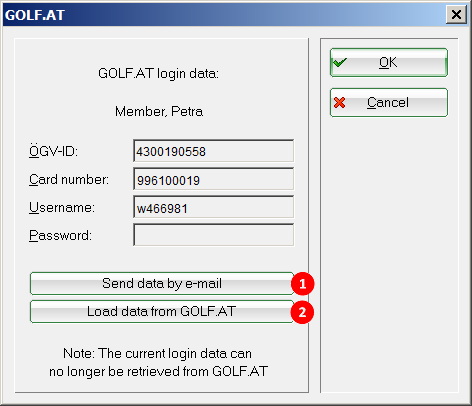Viewport: 472px width, 406px height.
Task: Click into the ÖGV-ID field
Action: coord(214,151)
